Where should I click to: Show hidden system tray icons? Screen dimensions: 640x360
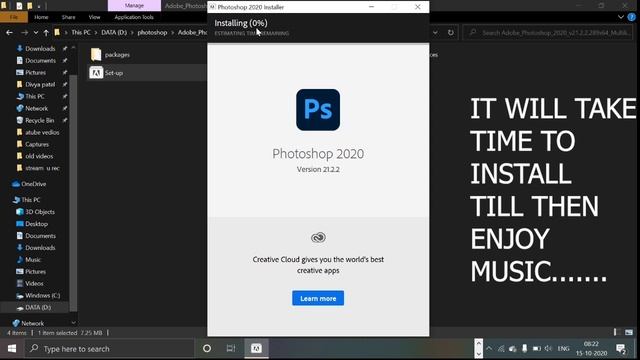point(489,349)
